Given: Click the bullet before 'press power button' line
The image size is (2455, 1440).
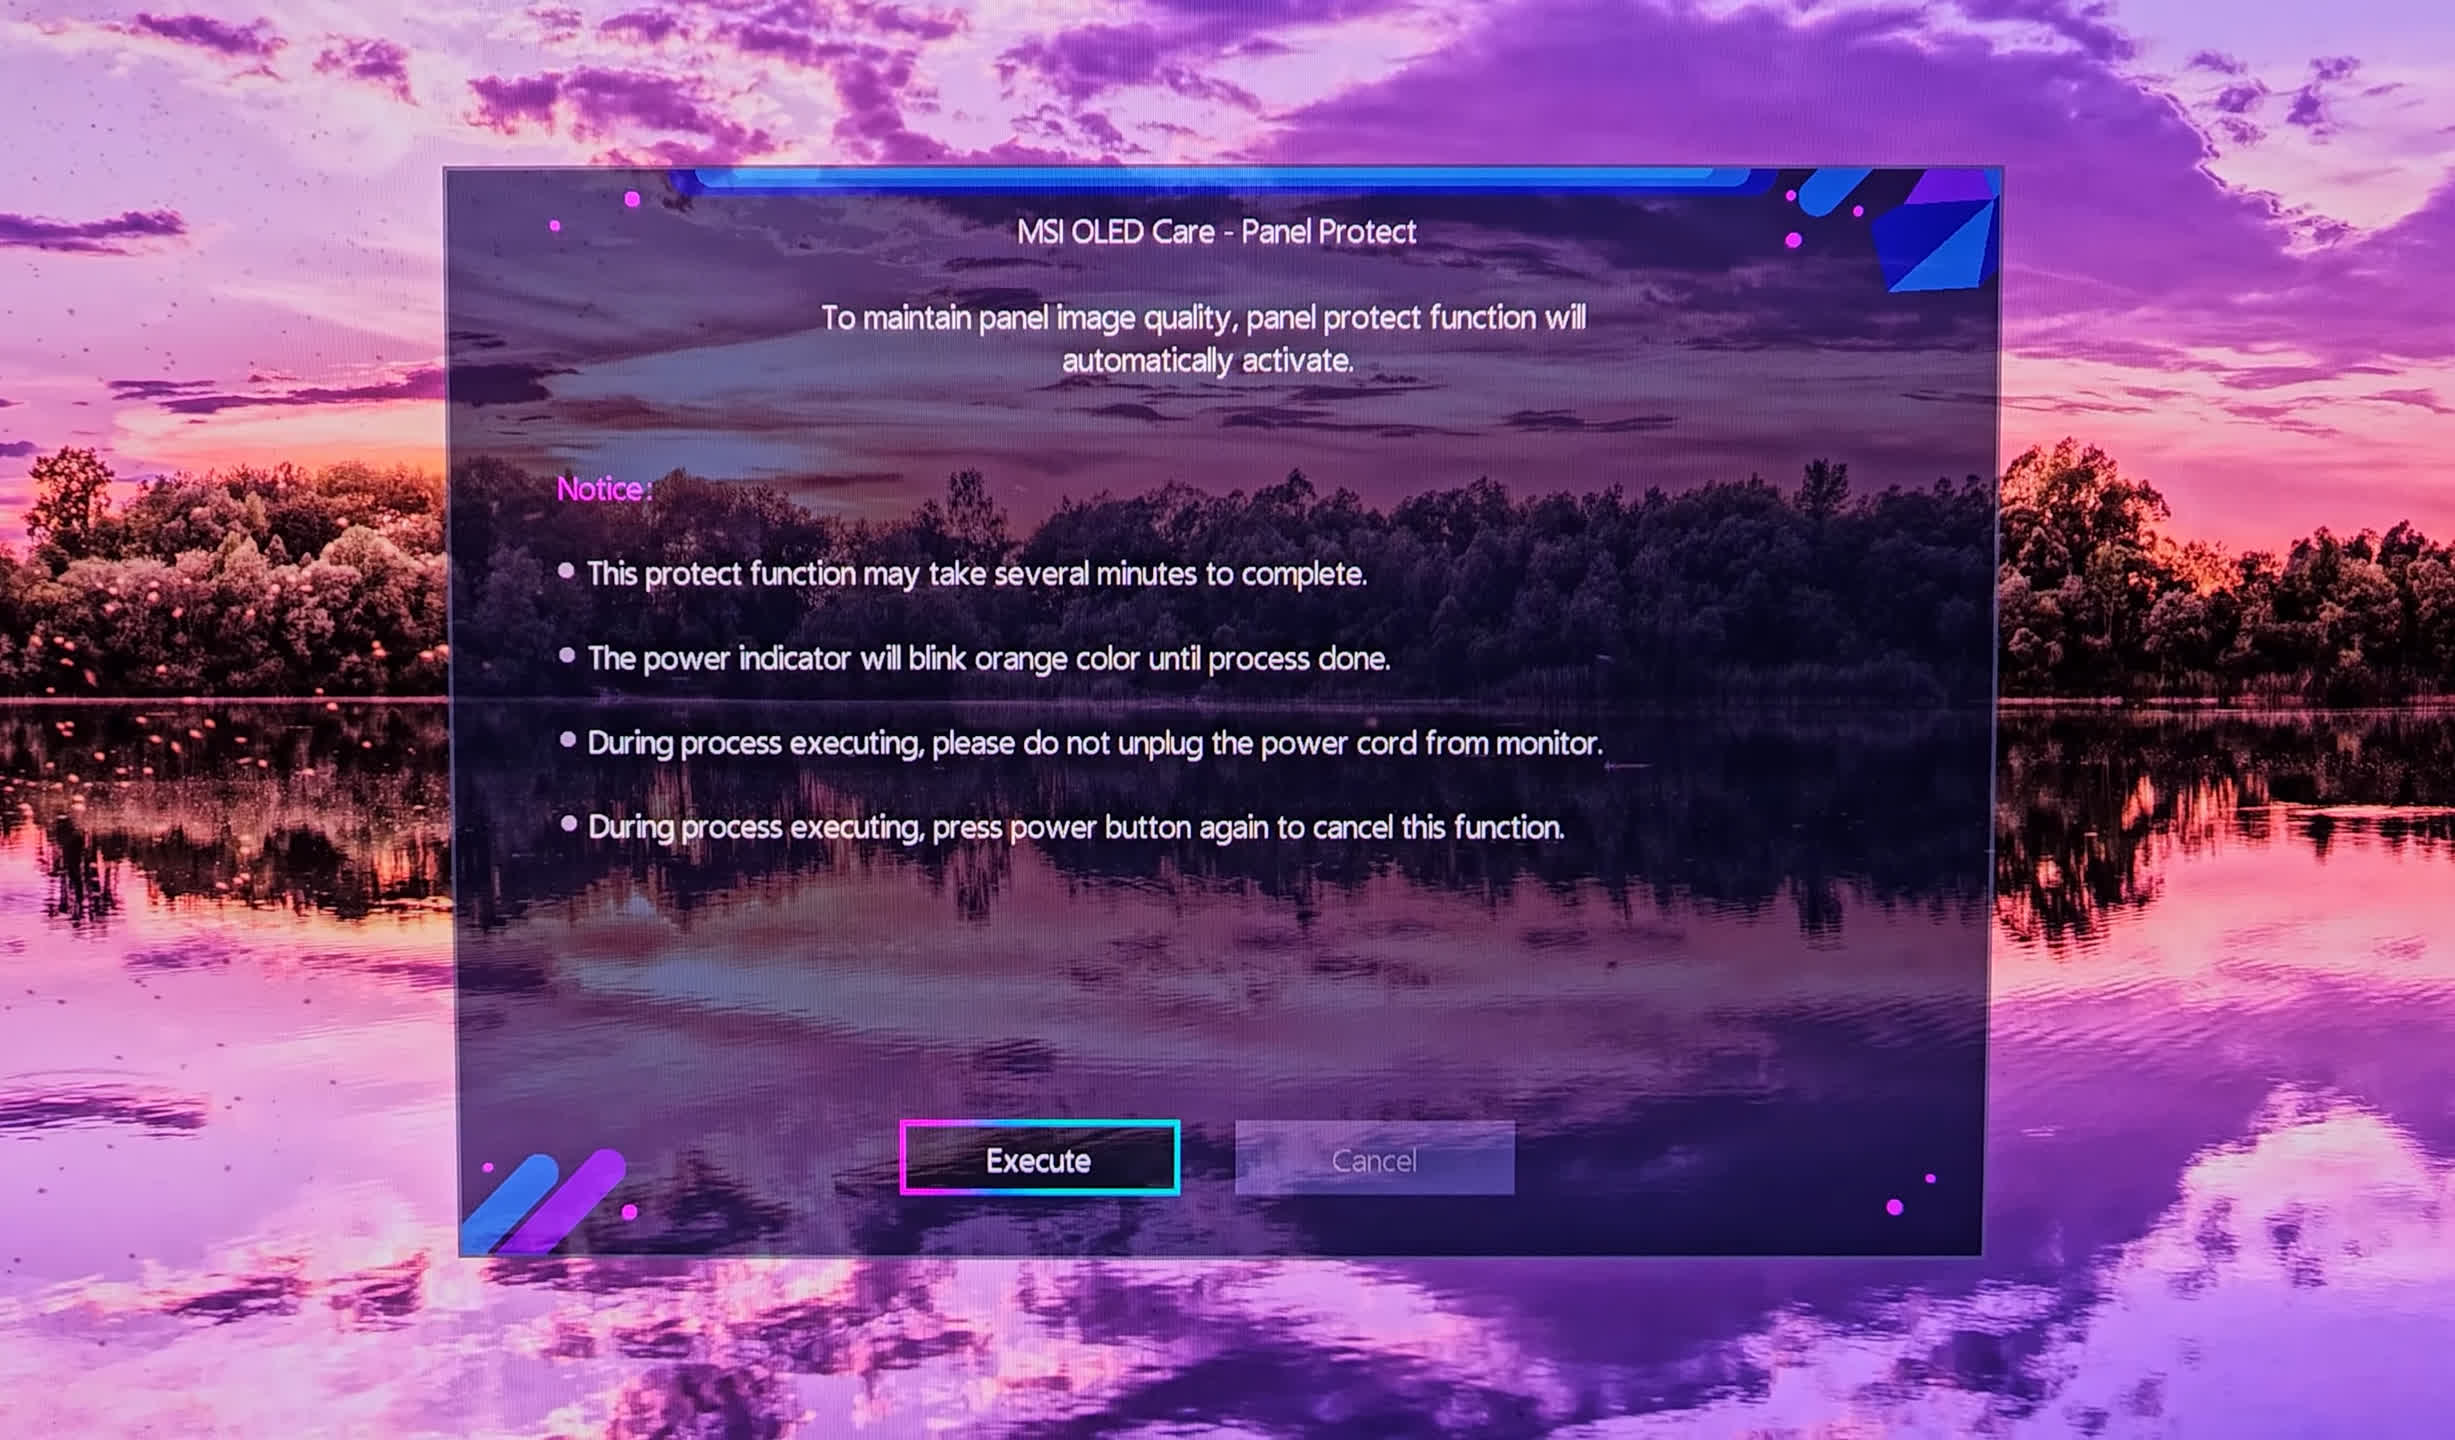Looking at the screenshot, I should [569, 825].
